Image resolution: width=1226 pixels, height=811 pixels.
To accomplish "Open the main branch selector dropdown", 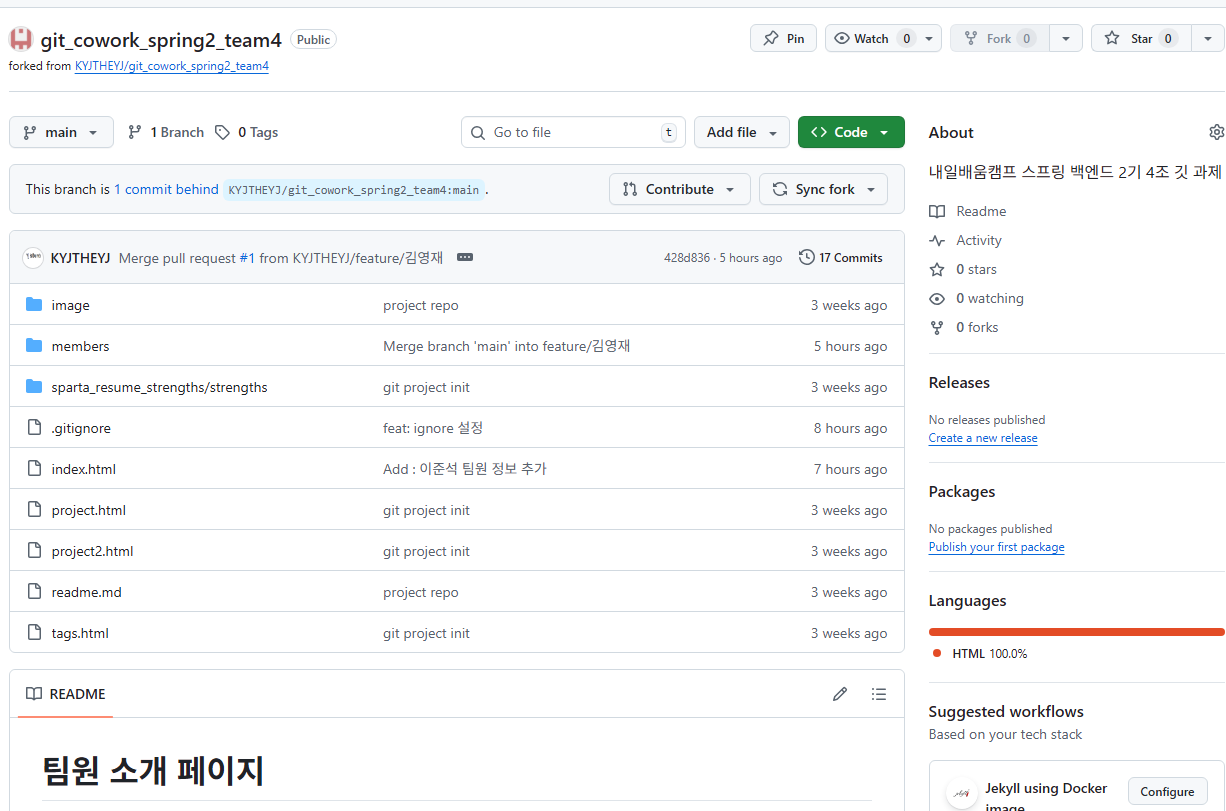I will [x=61, y=132].
